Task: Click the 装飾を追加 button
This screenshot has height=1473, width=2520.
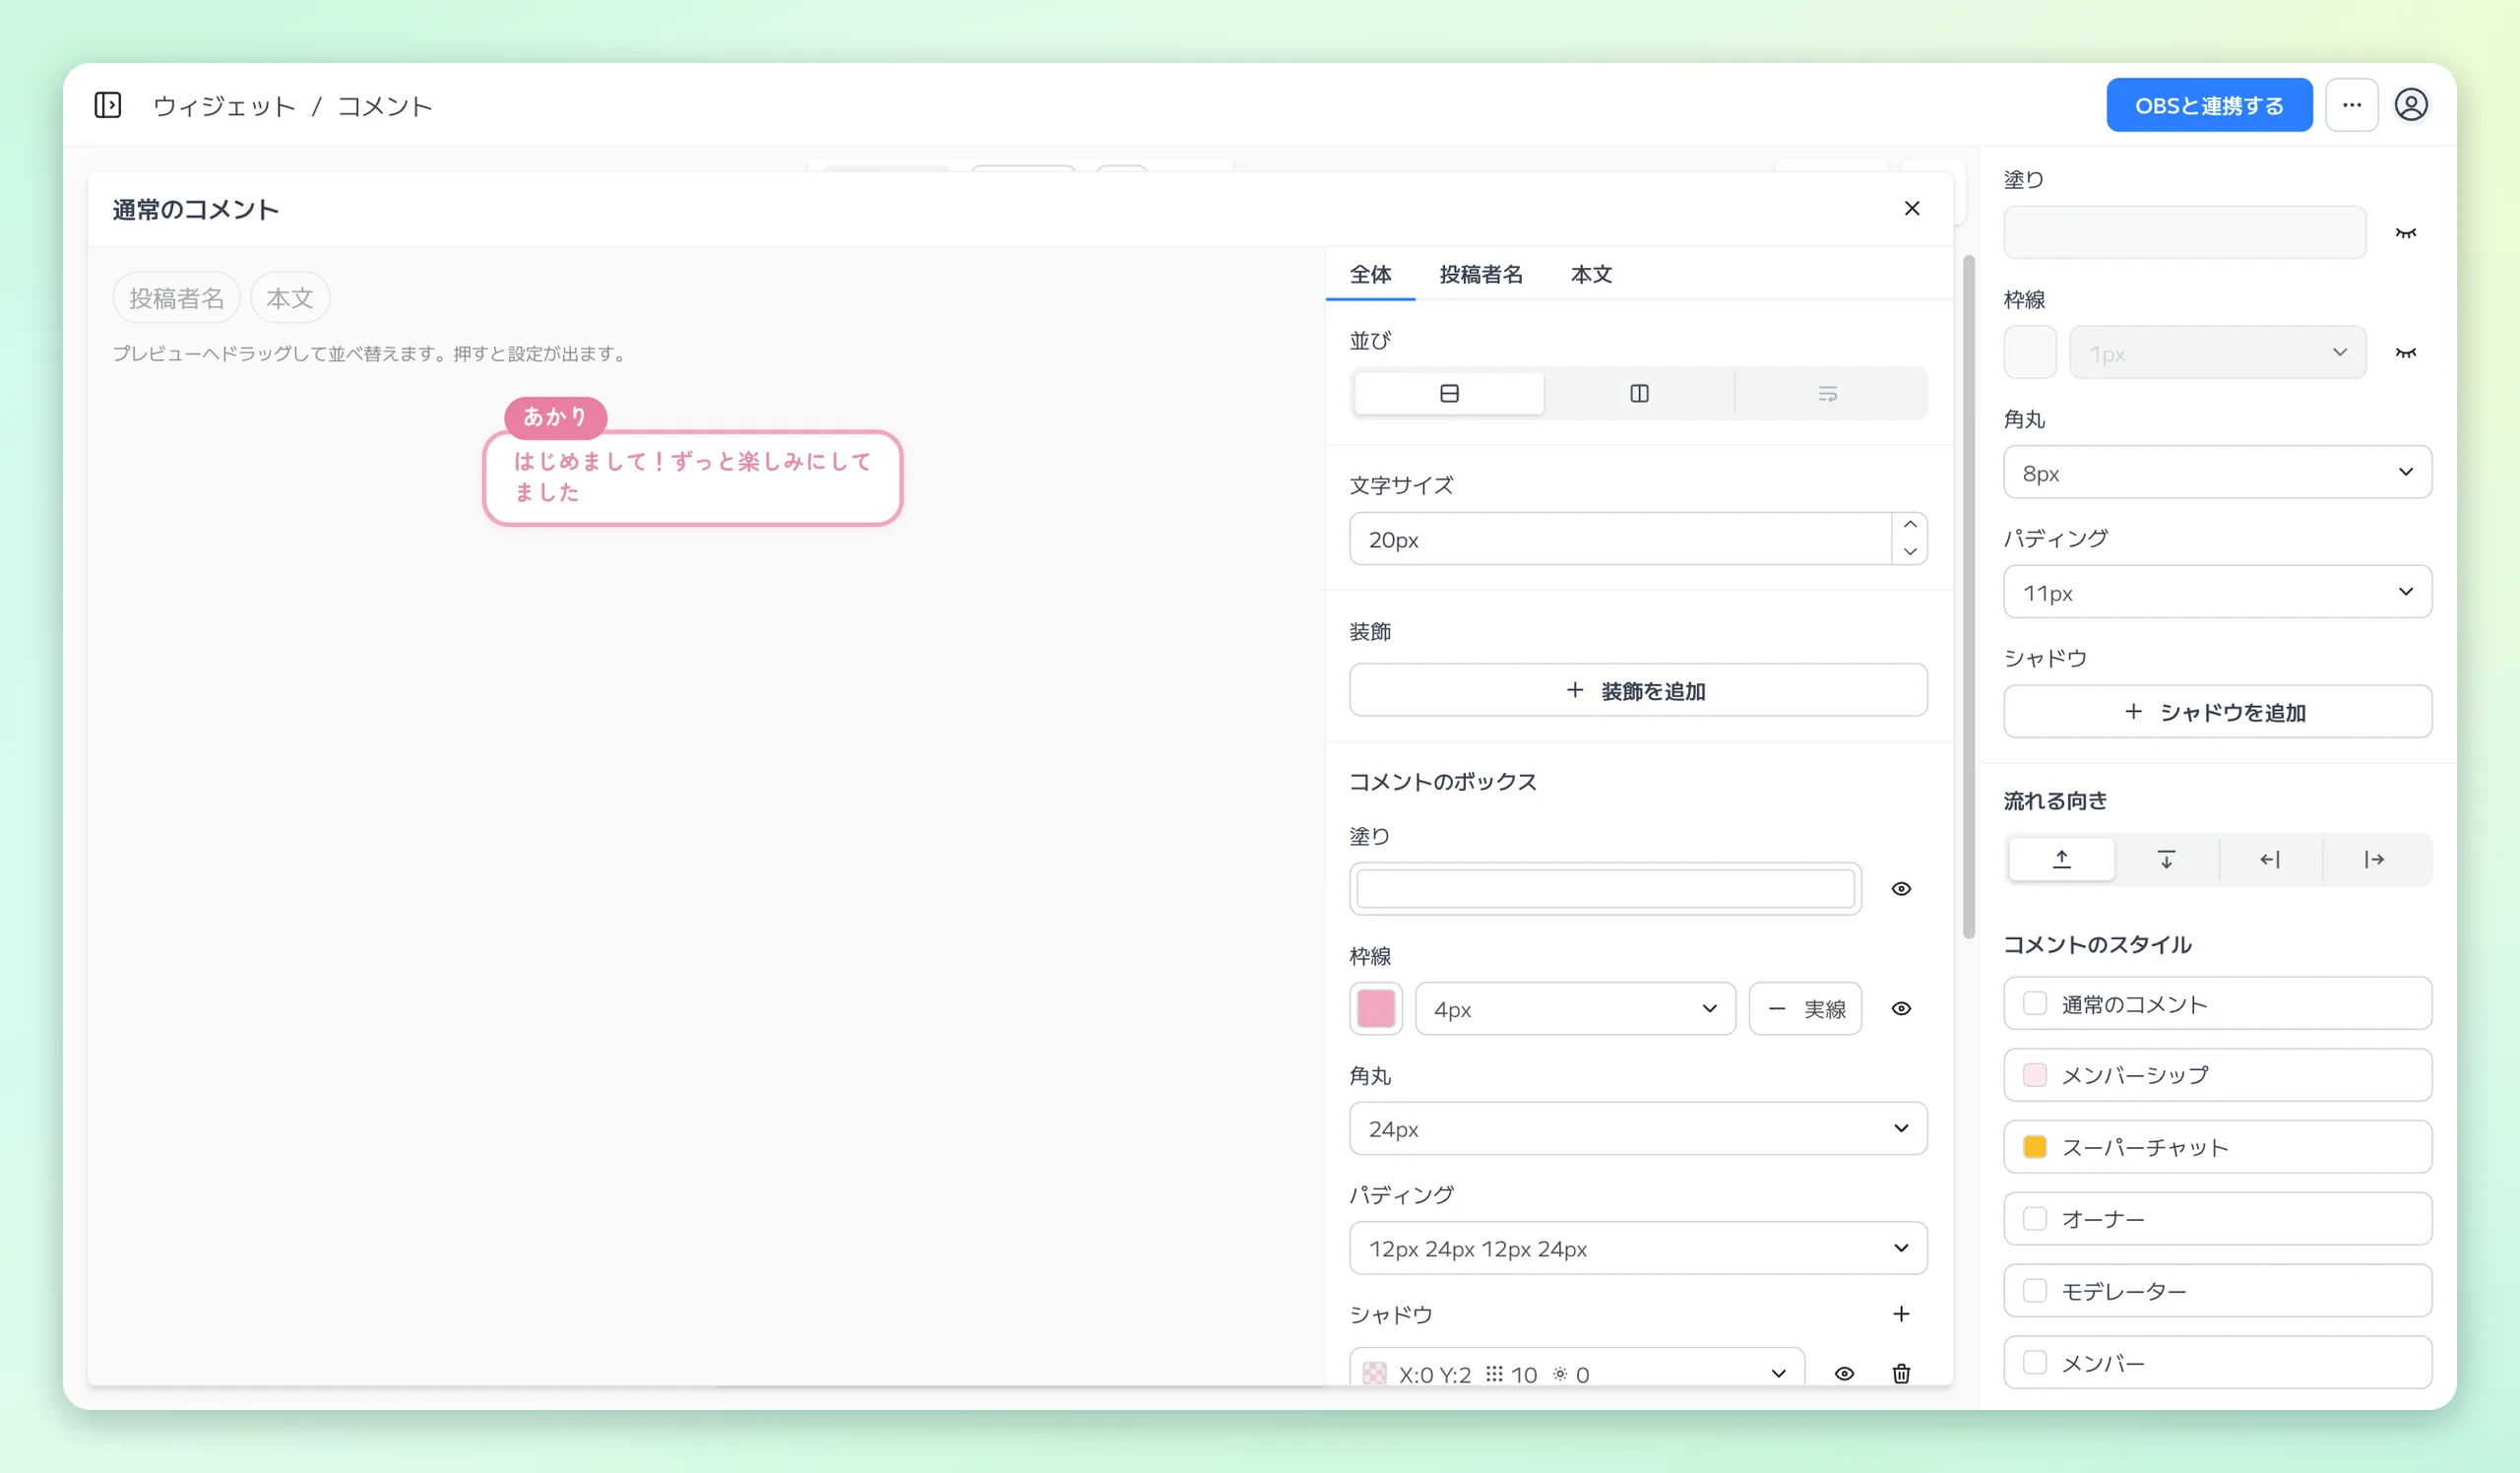Action: [1637, 690]
